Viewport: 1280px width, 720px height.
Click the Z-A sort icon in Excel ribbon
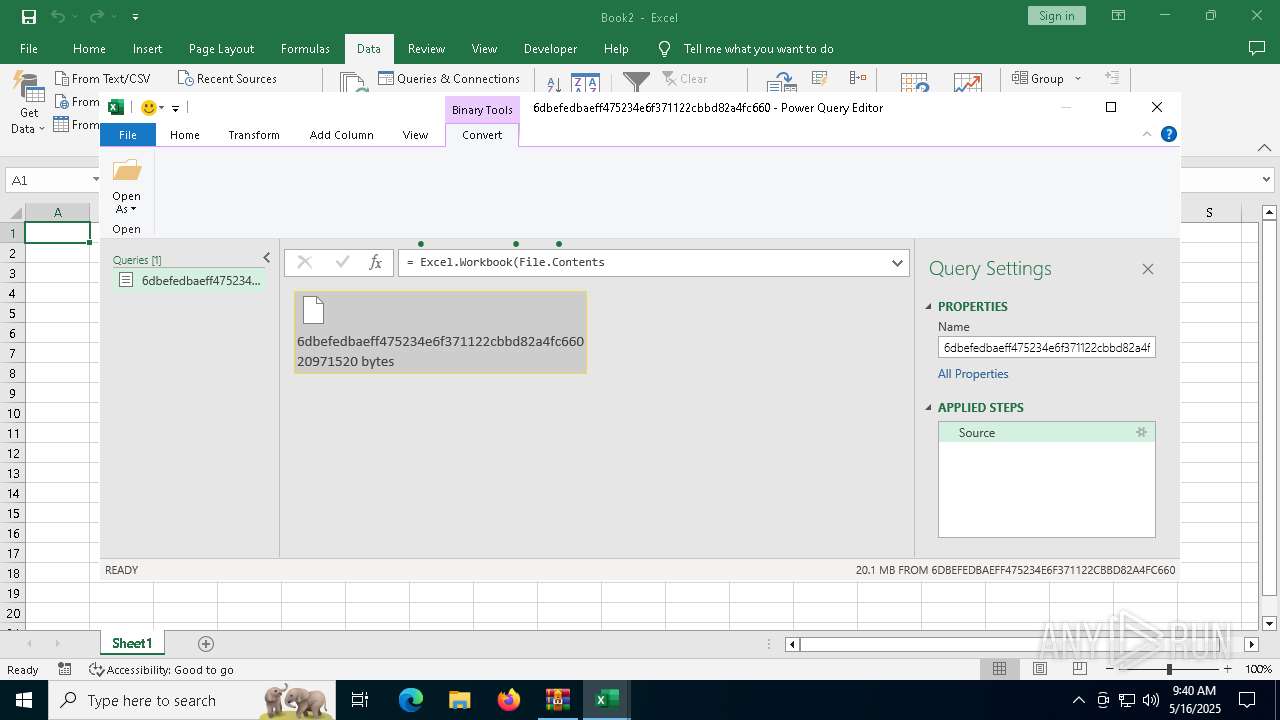585,84
